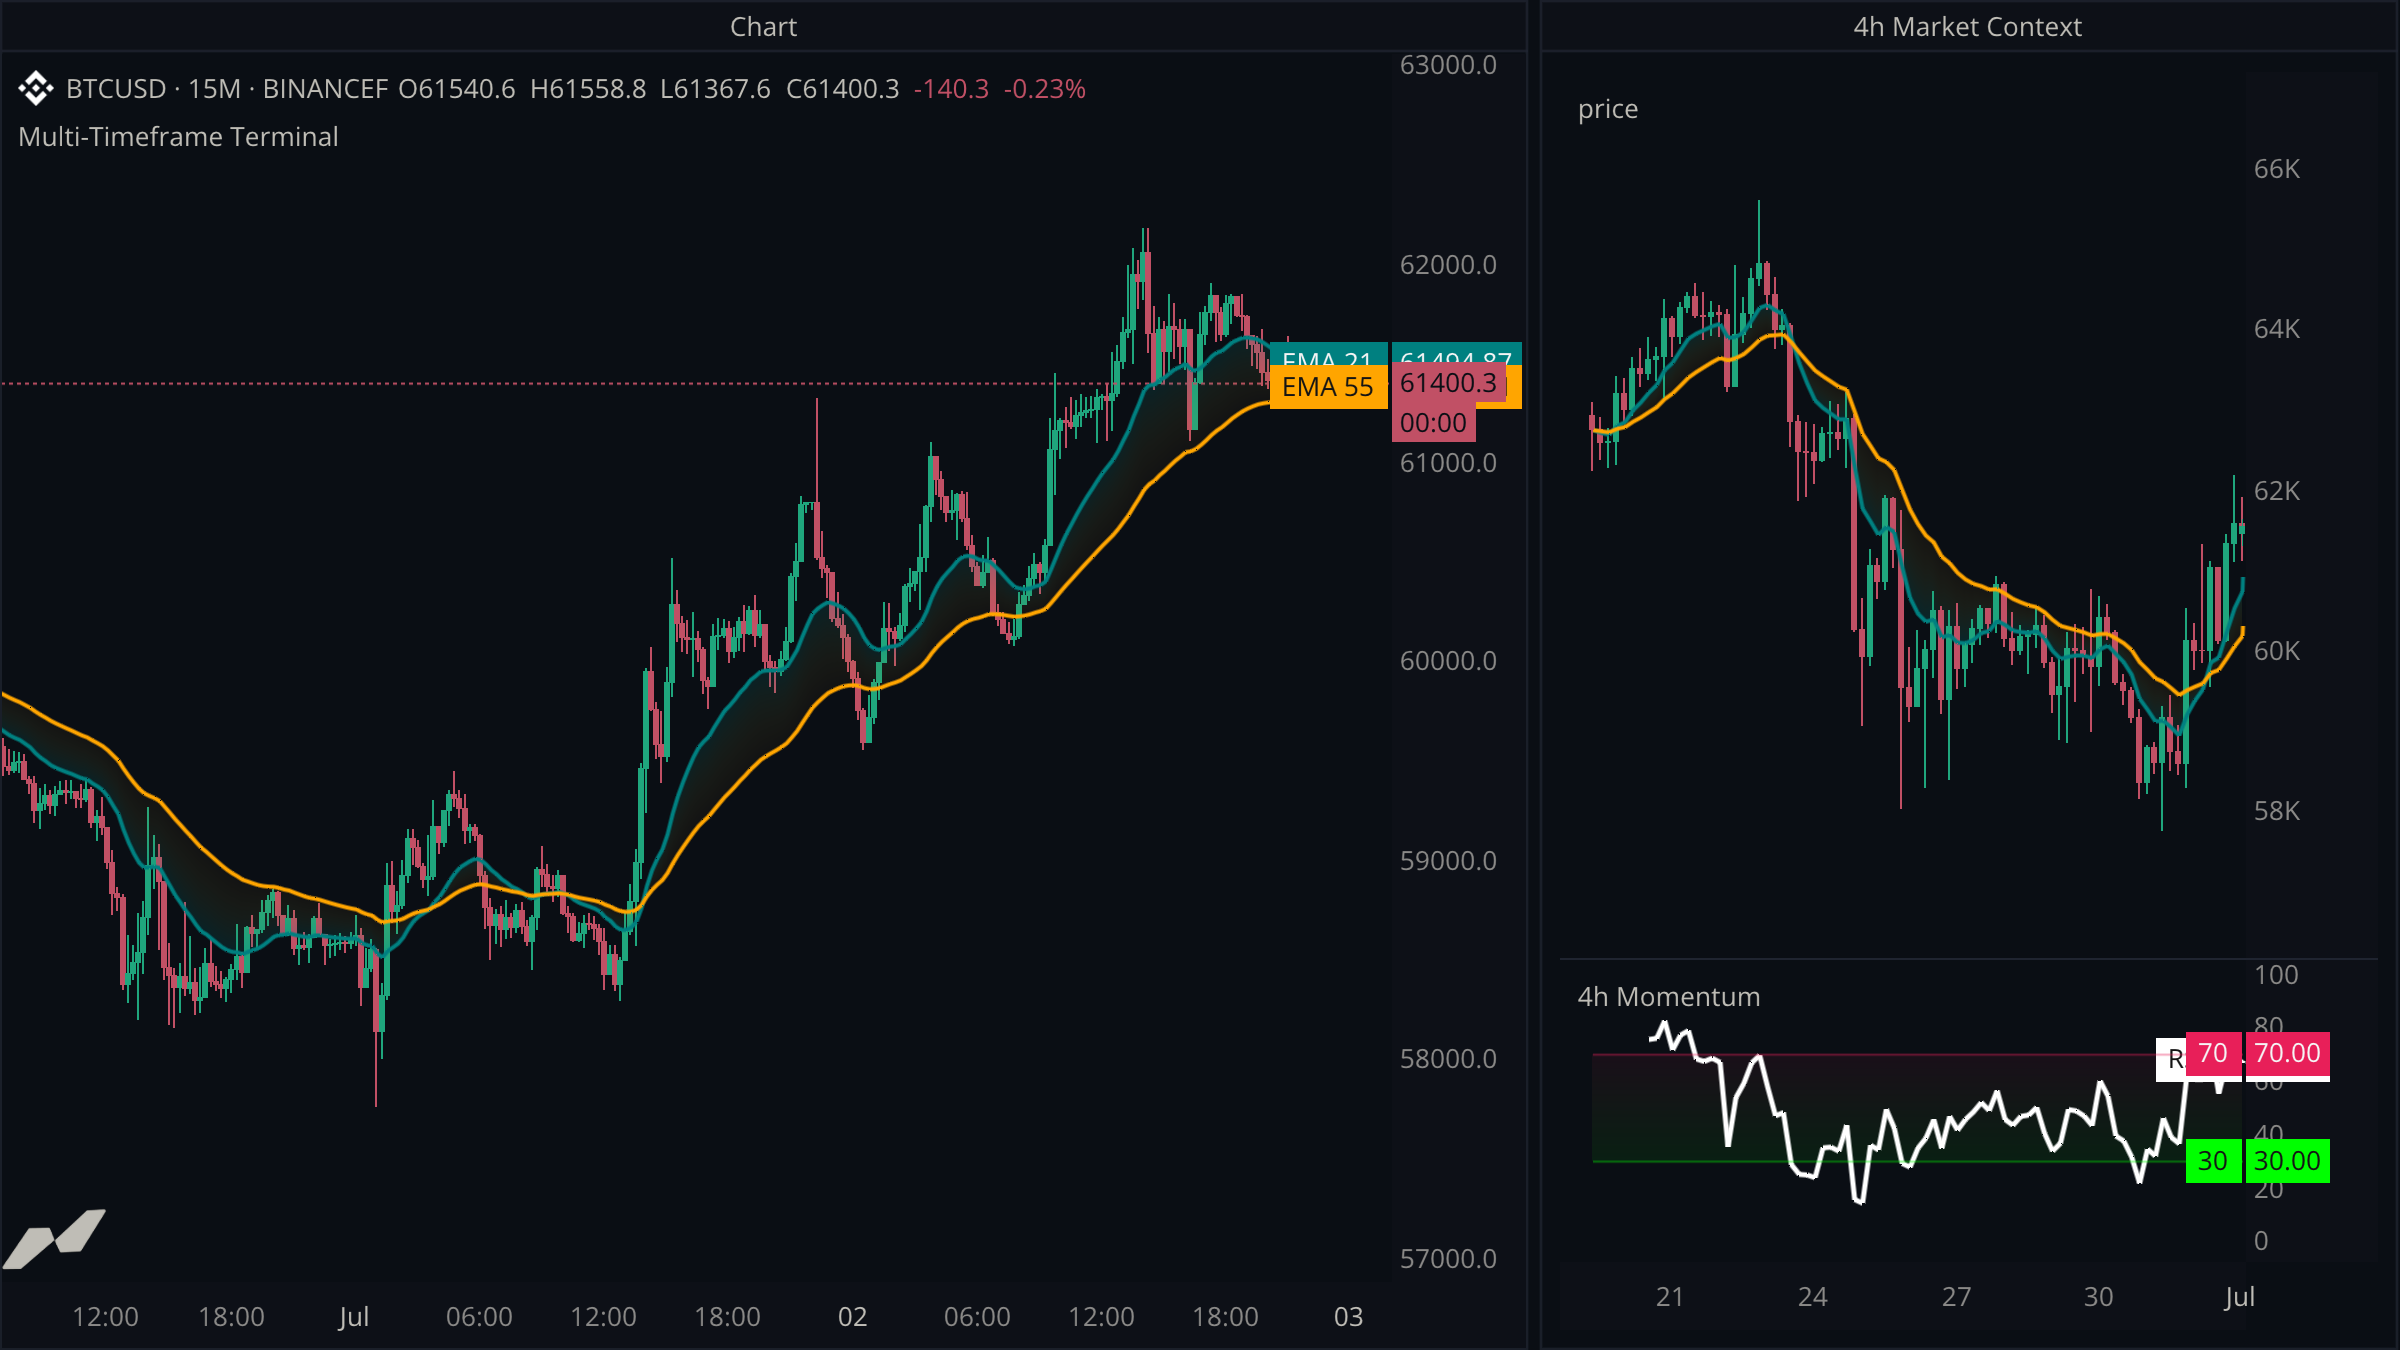The image size is (2400, 1350).
Task: Click the H61558.8 high value
Action: pyautogui.click(x=588, y=89)
